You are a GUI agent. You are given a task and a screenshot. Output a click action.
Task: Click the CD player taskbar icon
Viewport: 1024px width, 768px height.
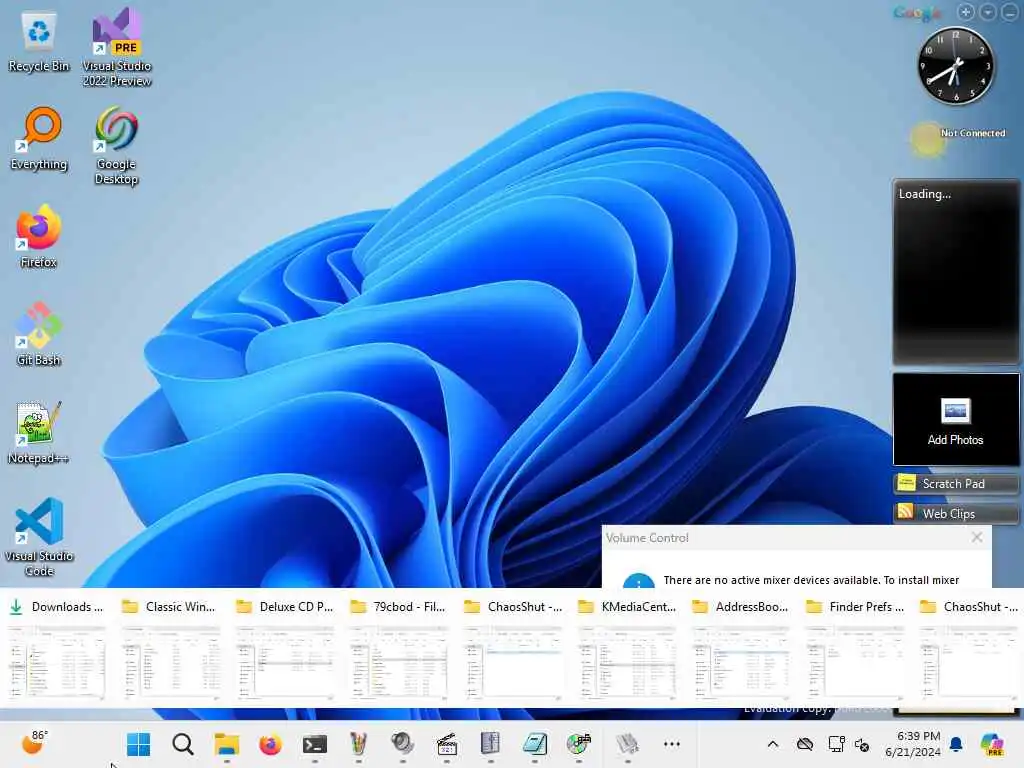(x=579, y=744)
